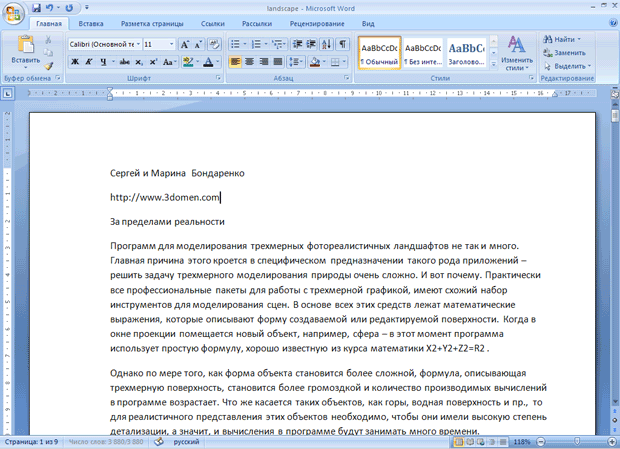Decrease font size with shrink button

198,44
